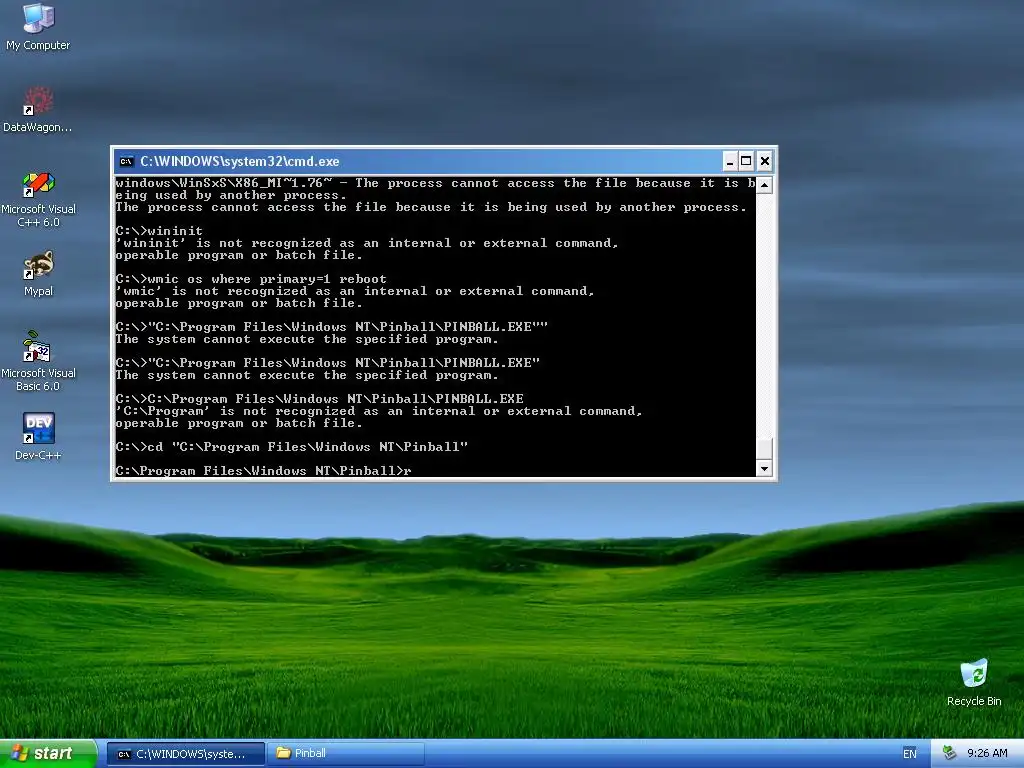Click the cmd scrollbar thumb

click(764, 449)
